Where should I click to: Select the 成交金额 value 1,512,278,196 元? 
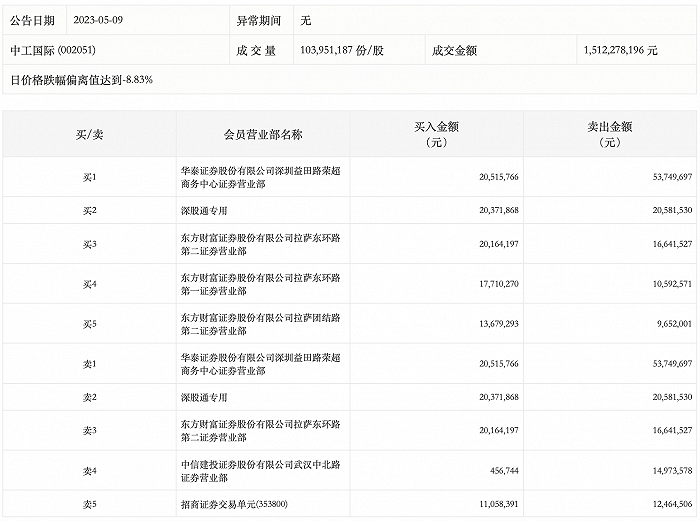[620, 49]
